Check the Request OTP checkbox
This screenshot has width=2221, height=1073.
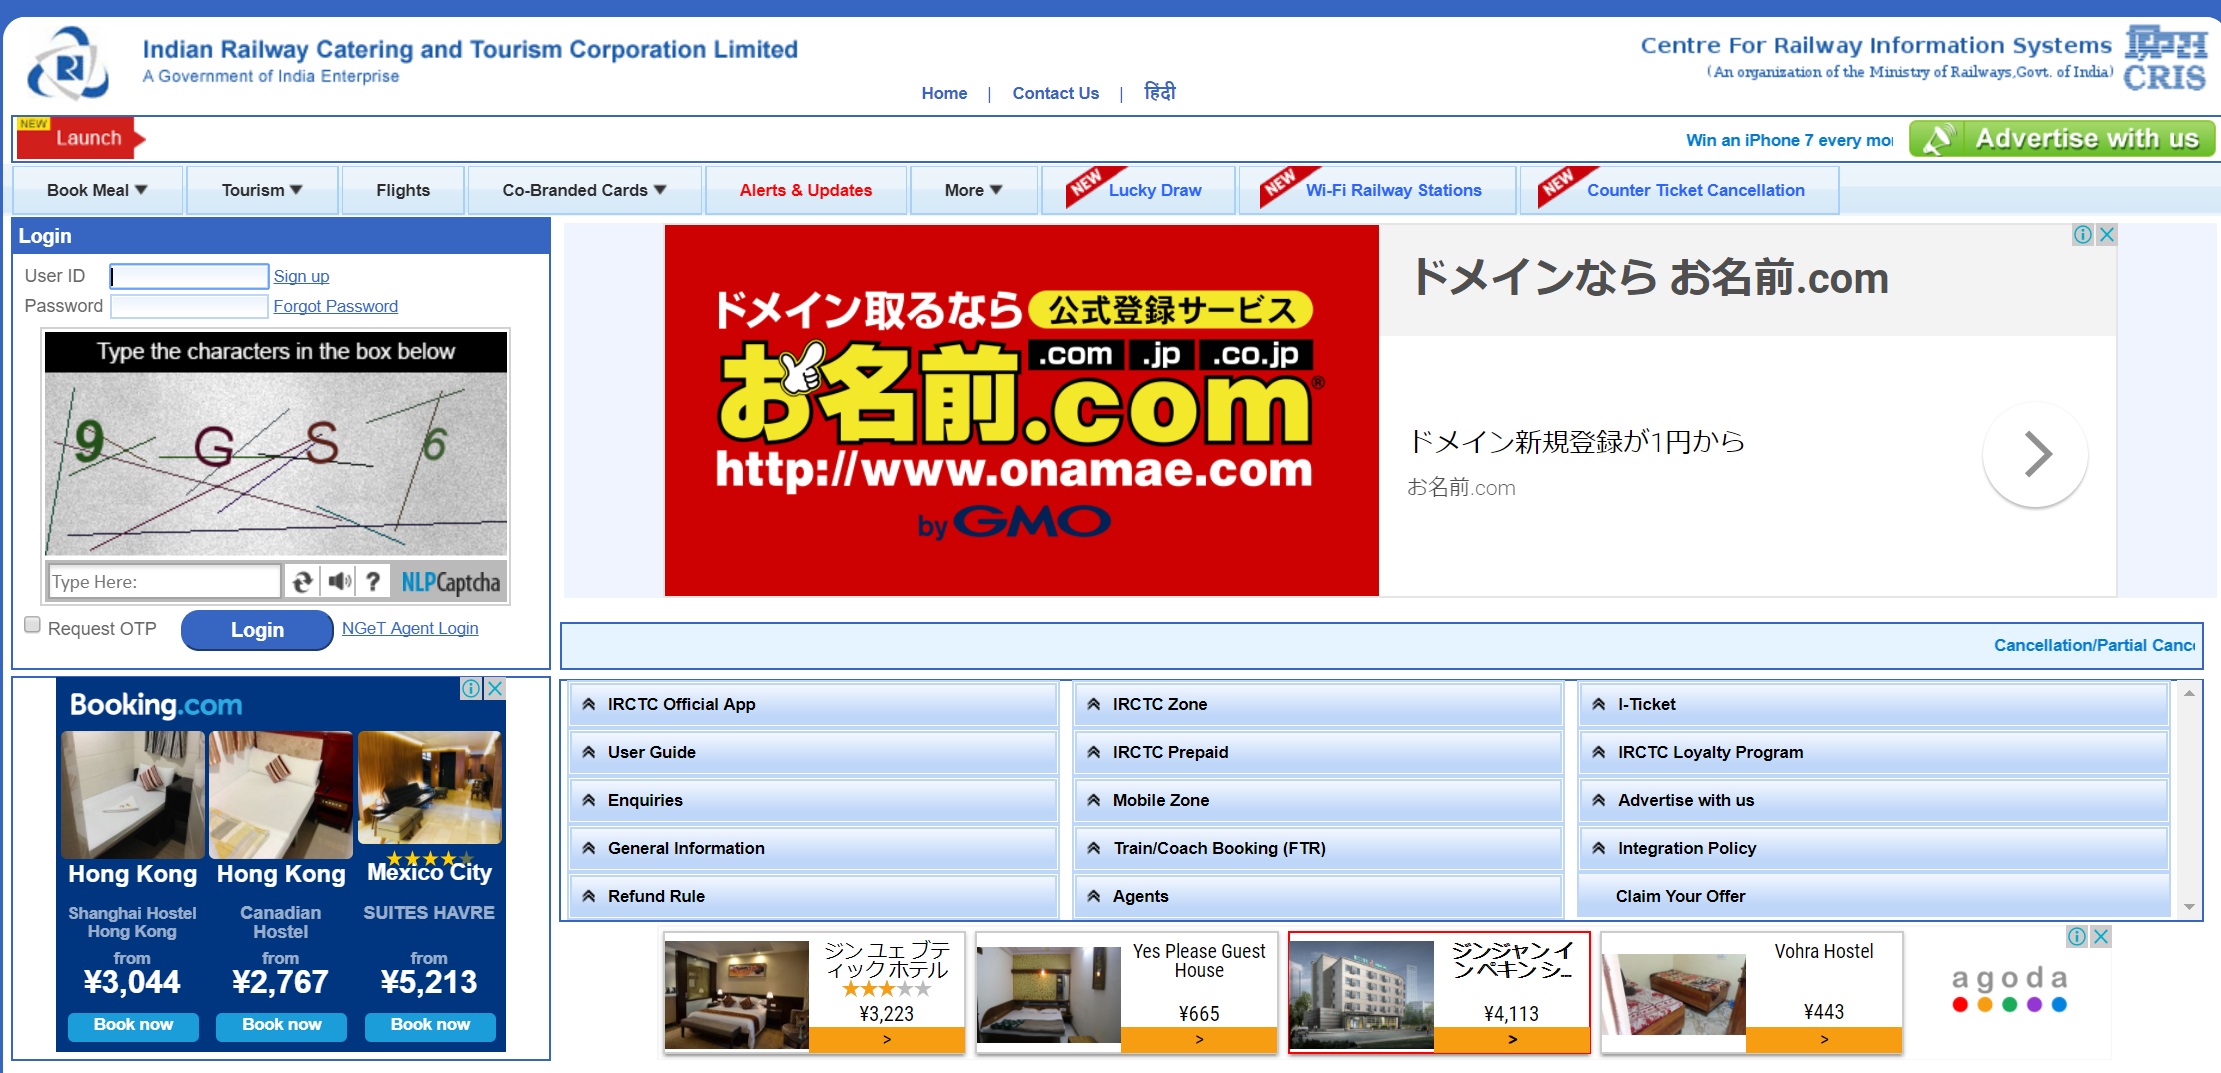pyautogui.click(x=32, y=625)
